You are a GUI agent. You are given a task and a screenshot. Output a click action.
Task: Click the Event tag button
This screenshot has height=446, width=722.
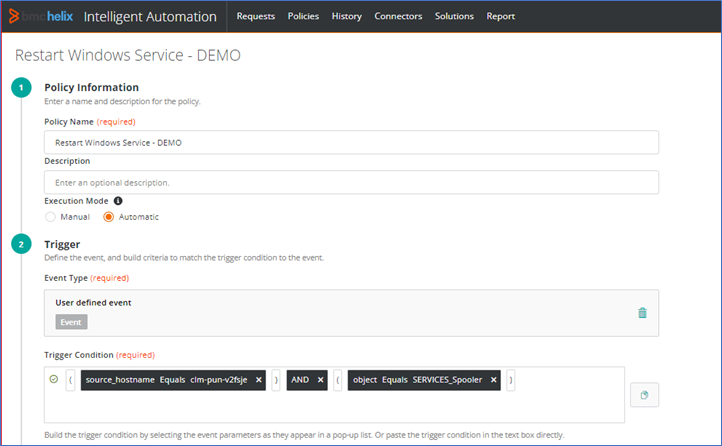pyautogui.click(x=71, y=322)
